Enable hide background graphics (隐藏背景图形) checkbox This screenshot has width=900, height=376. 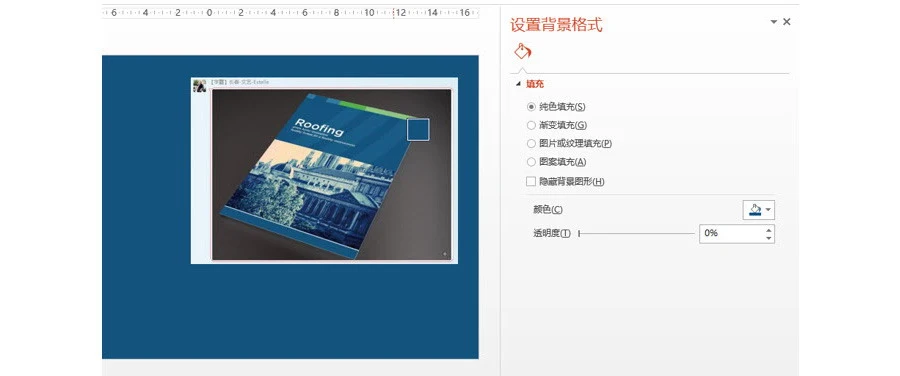[531, 181]
